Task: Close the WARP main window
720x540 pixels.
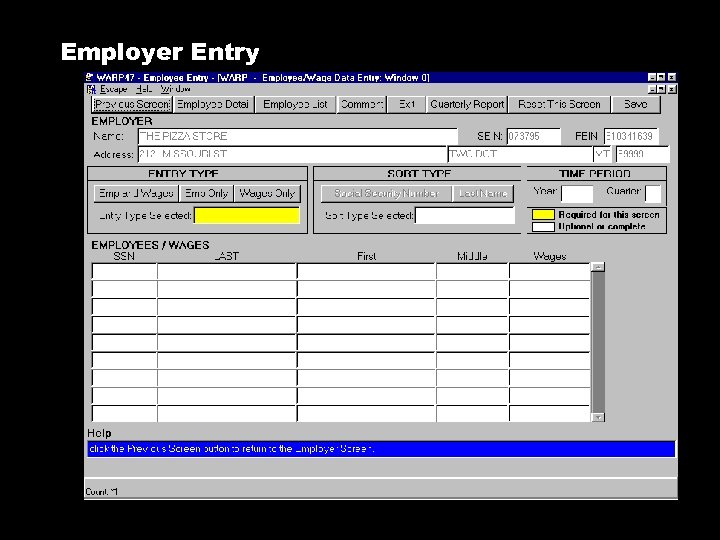Action: 671,77
